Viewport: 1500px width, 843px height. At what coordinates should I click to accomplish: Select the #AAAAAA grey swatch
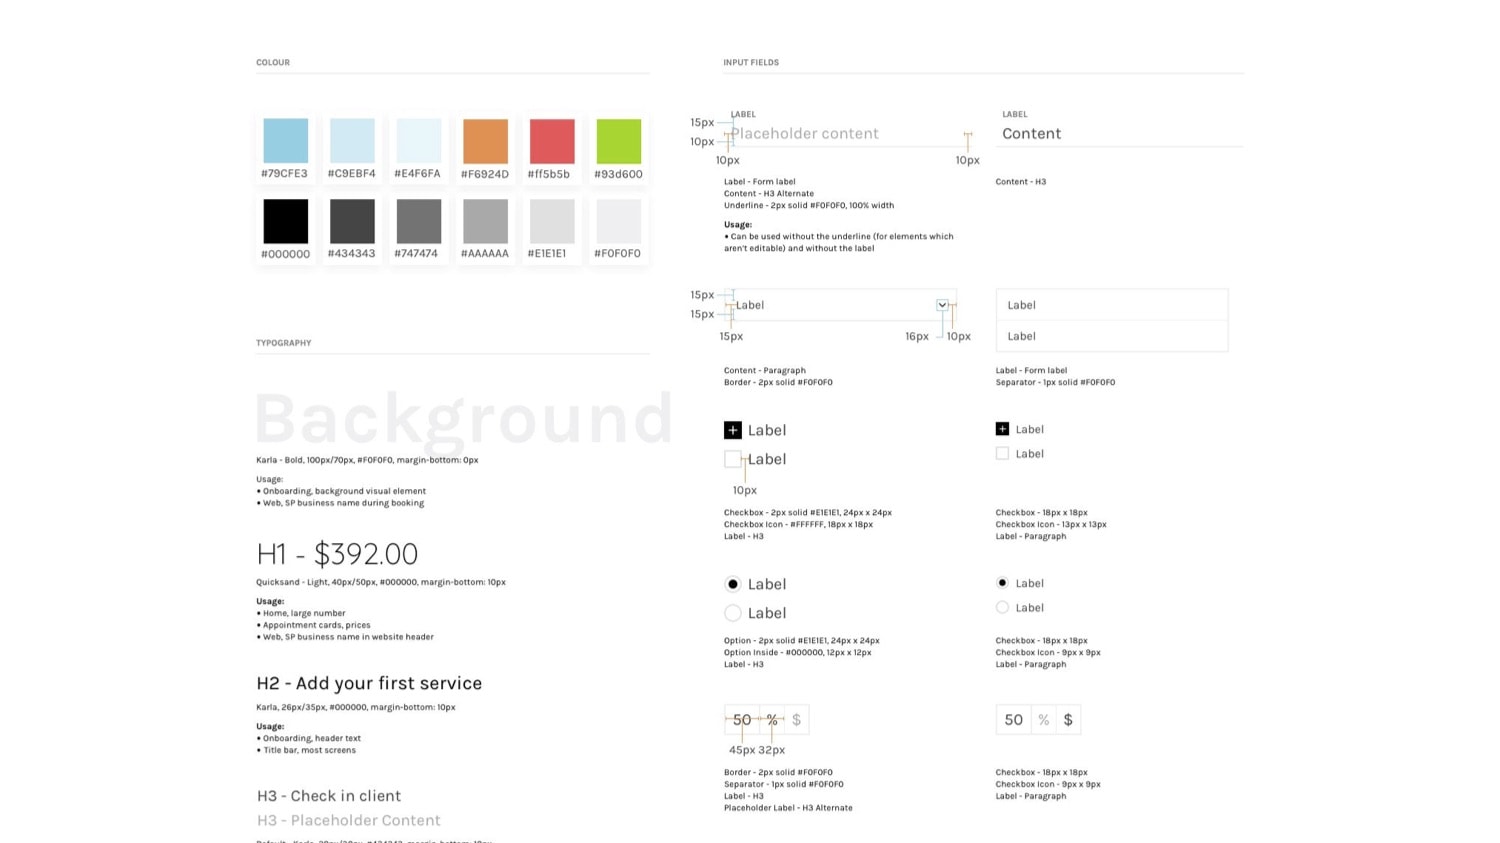tap(485, 221)
